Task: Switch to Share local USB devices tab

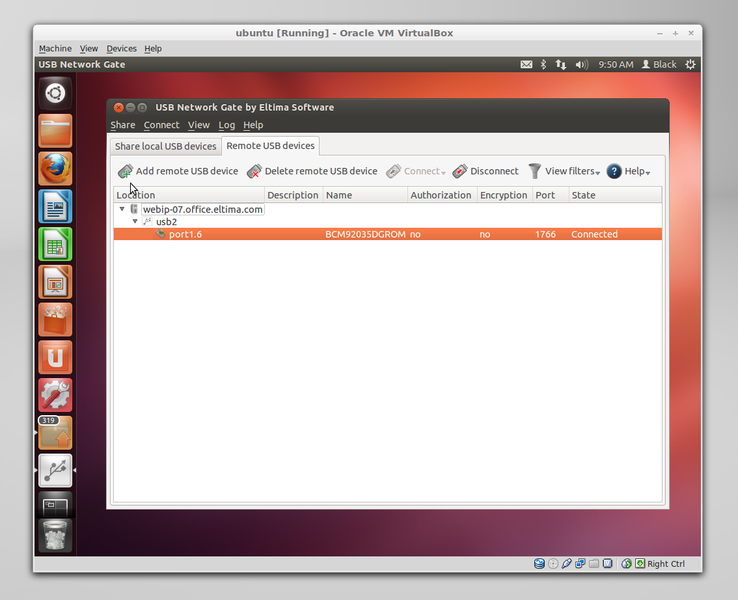Action: (166, 146)
